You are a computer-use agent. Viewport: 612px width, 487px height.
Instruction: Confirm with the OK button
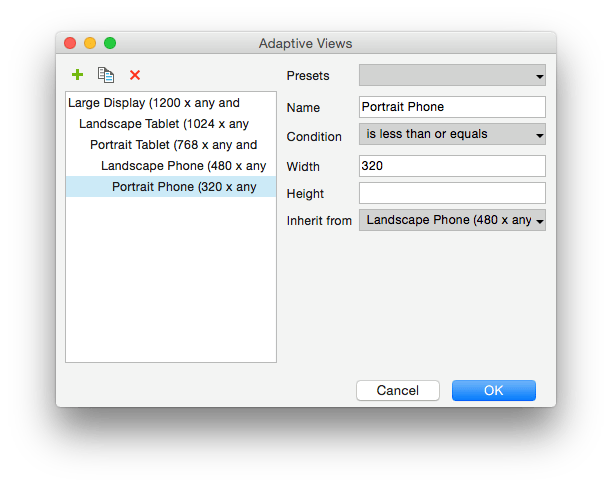tap(494, 390)
